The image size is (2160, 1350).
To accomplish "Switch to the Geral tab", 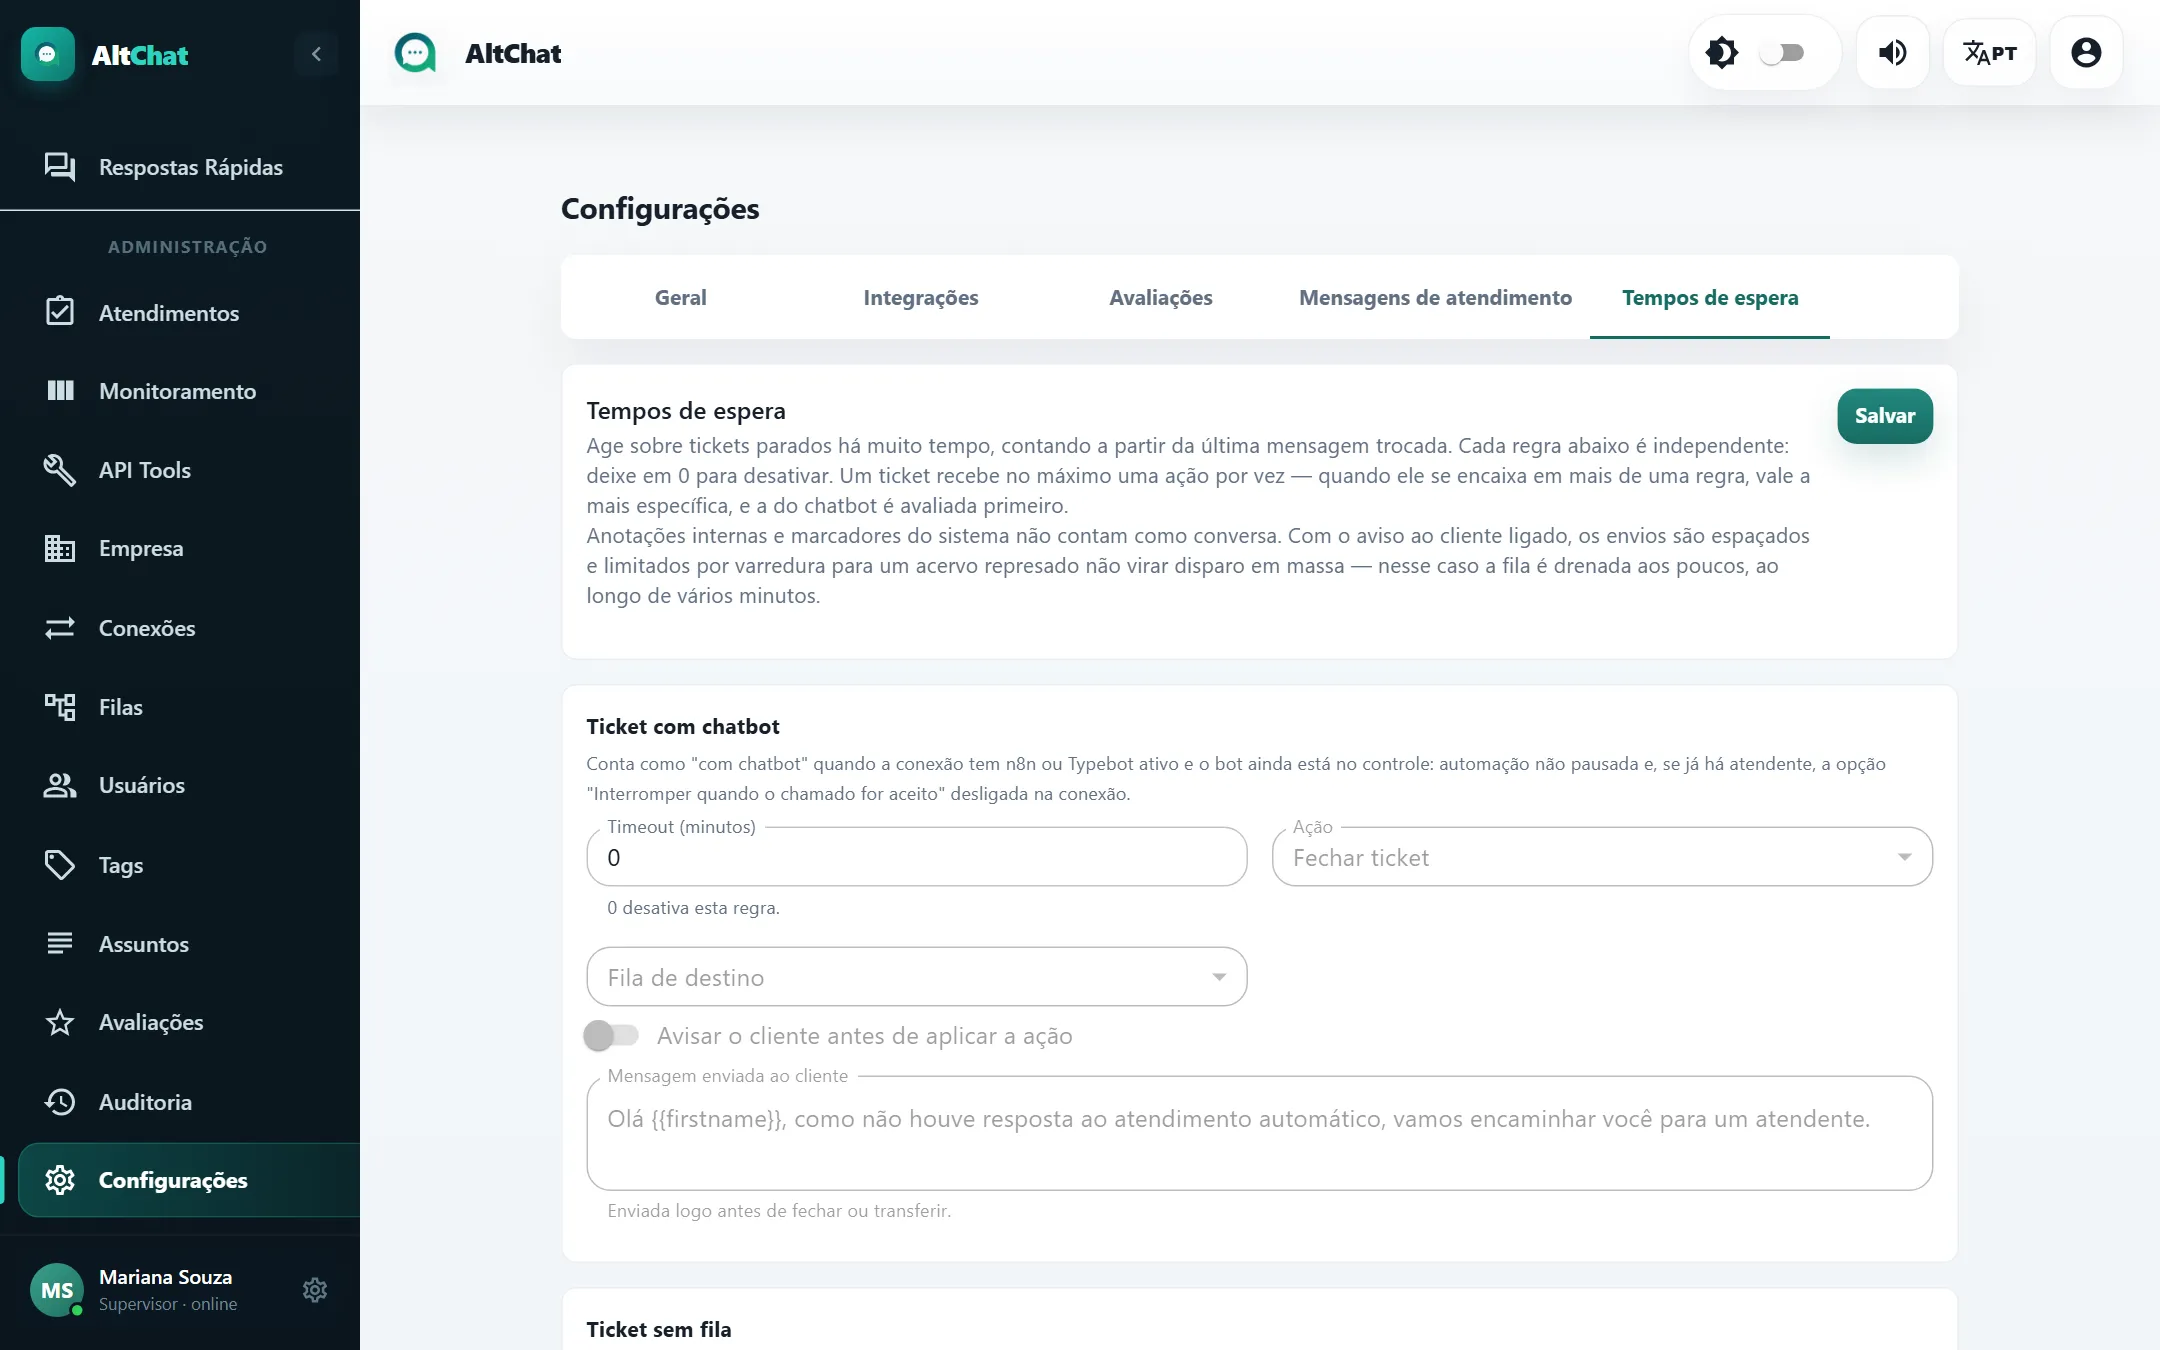I will point(680,297).
